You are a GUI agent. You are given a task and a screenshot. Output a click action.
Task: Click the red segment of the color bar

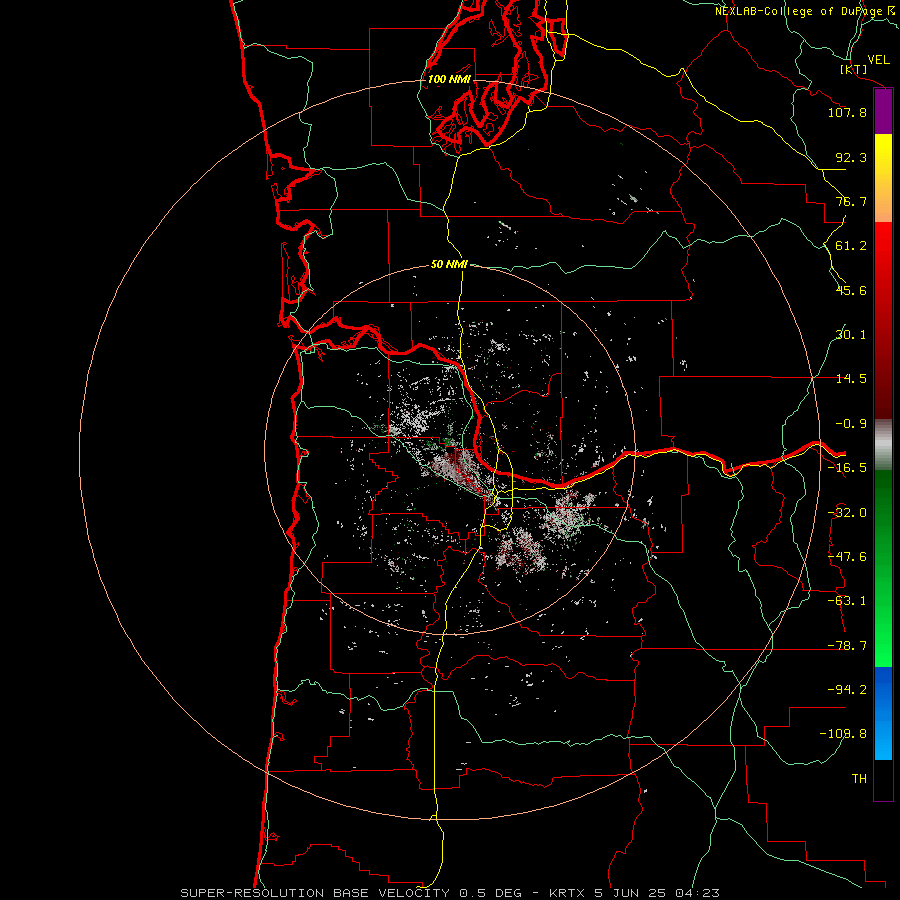(x=883, y=320)
